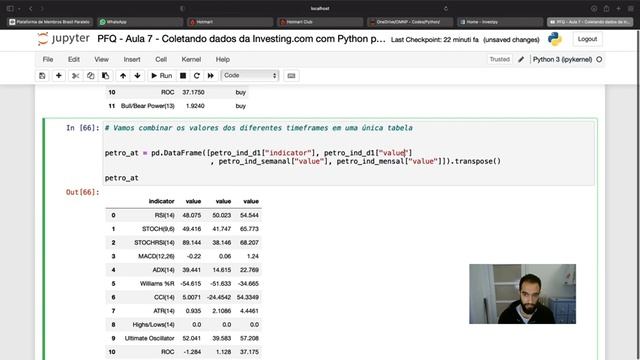This screenshot has height=360, width=640.
Task: Save notebook with the floppy disk icon
Action: tap(42, 76)
